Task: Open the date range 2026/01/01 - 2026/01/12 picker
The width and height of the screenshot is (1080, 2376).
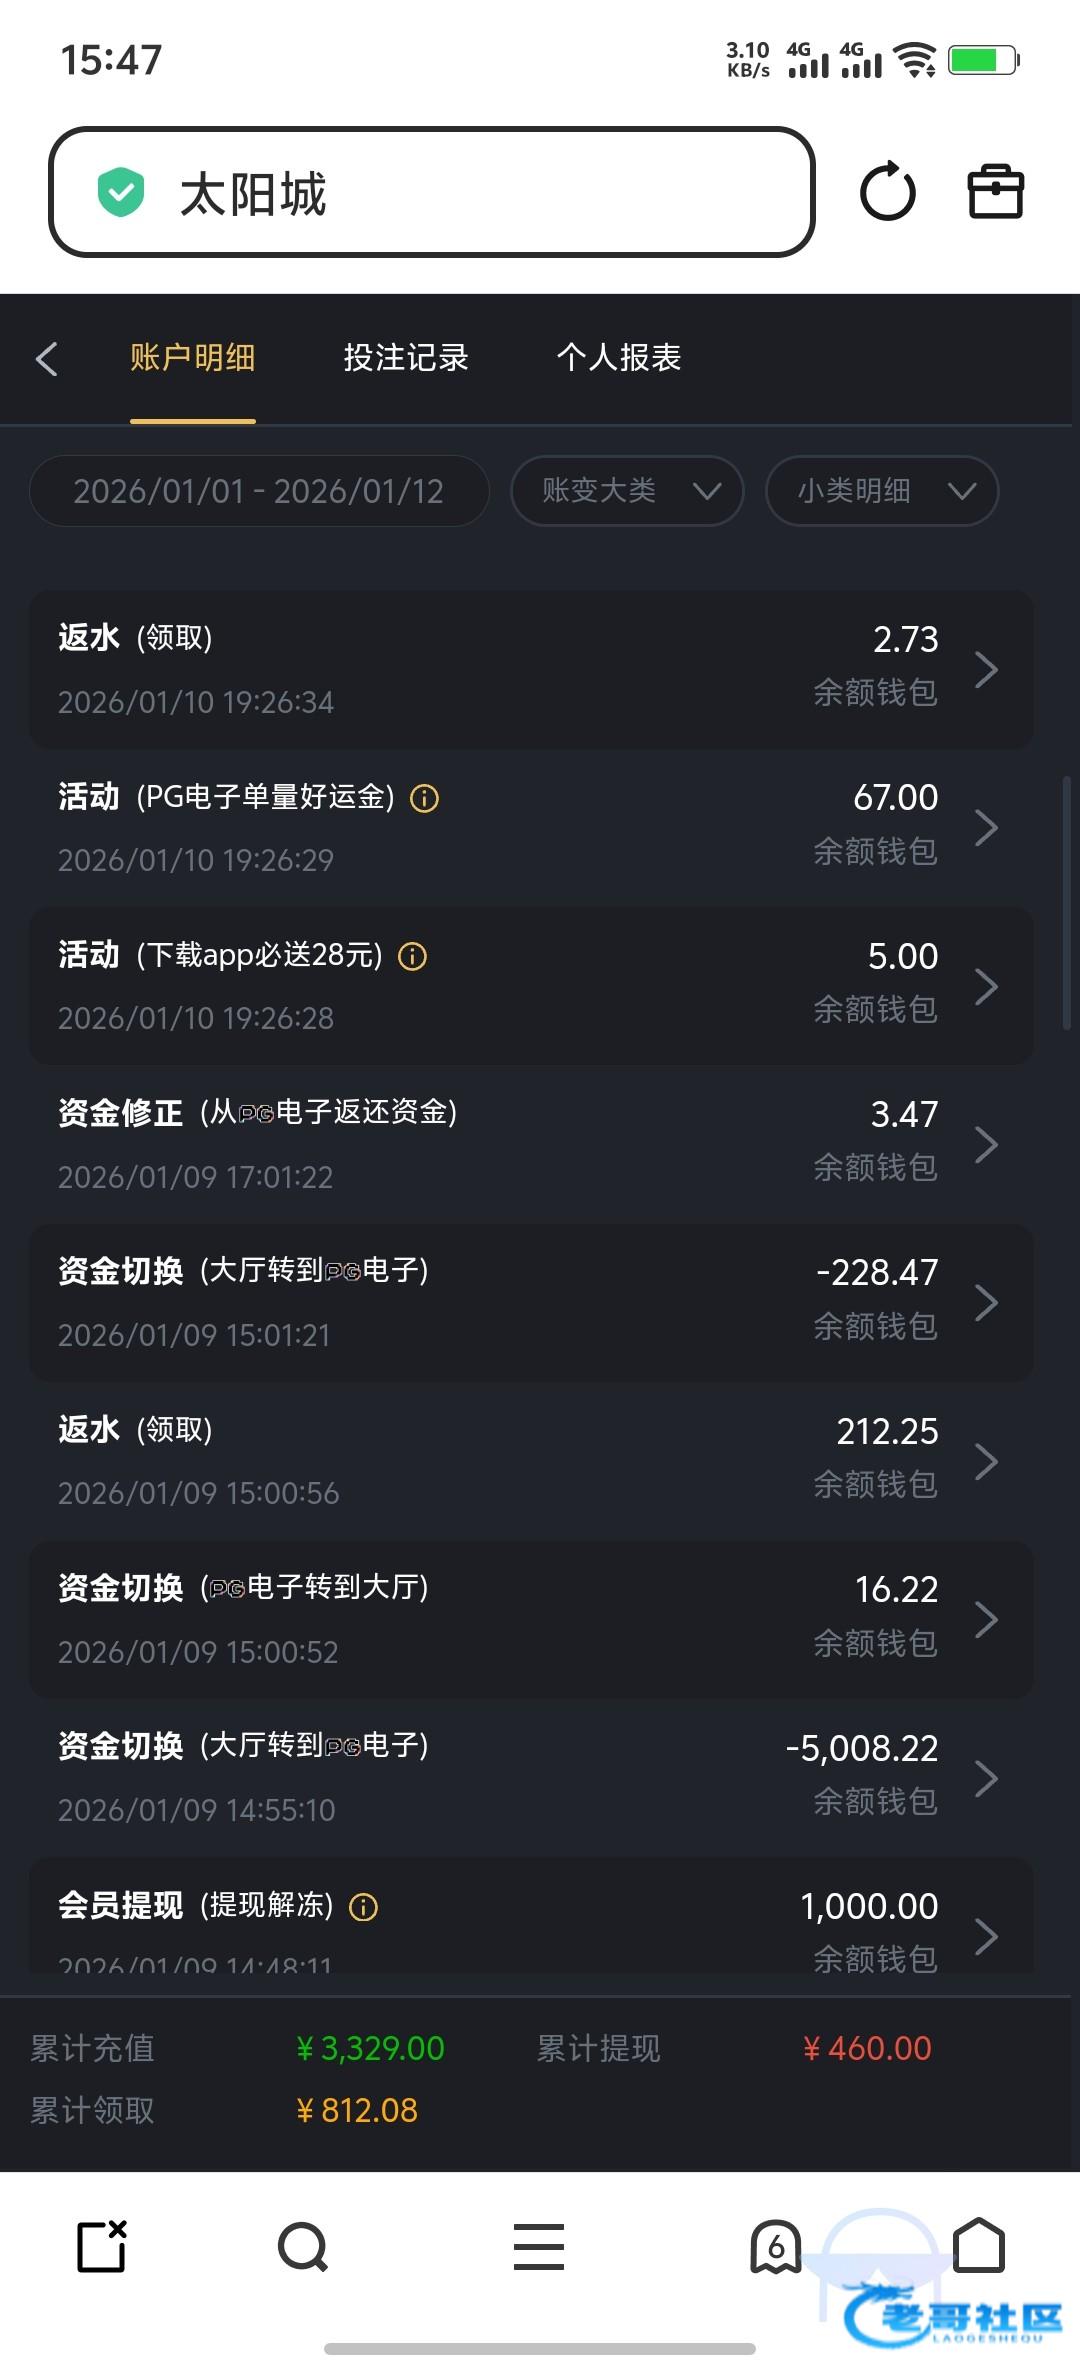Action: tap(259, 491)
